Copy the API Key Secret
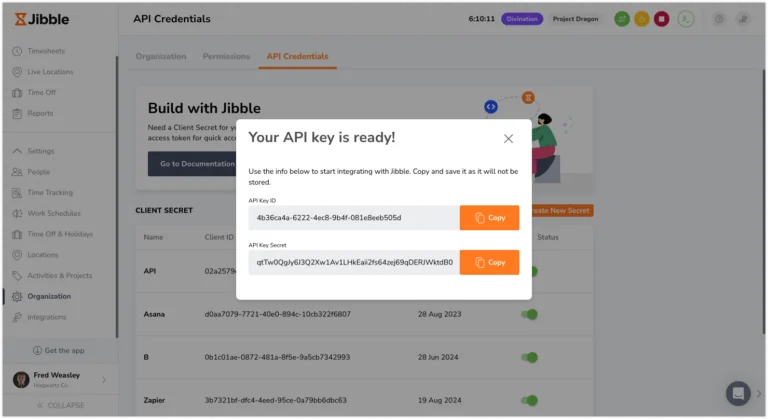Viewport: 768px width, 419px height. tap(489, 263)
